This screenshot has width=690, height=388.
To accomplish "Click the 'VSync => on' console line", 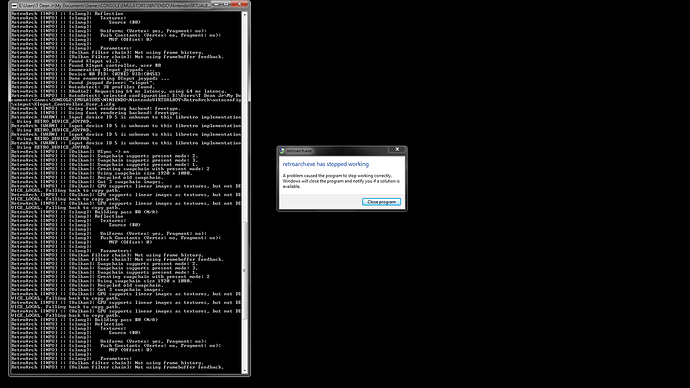I will (x=70, y=151).
